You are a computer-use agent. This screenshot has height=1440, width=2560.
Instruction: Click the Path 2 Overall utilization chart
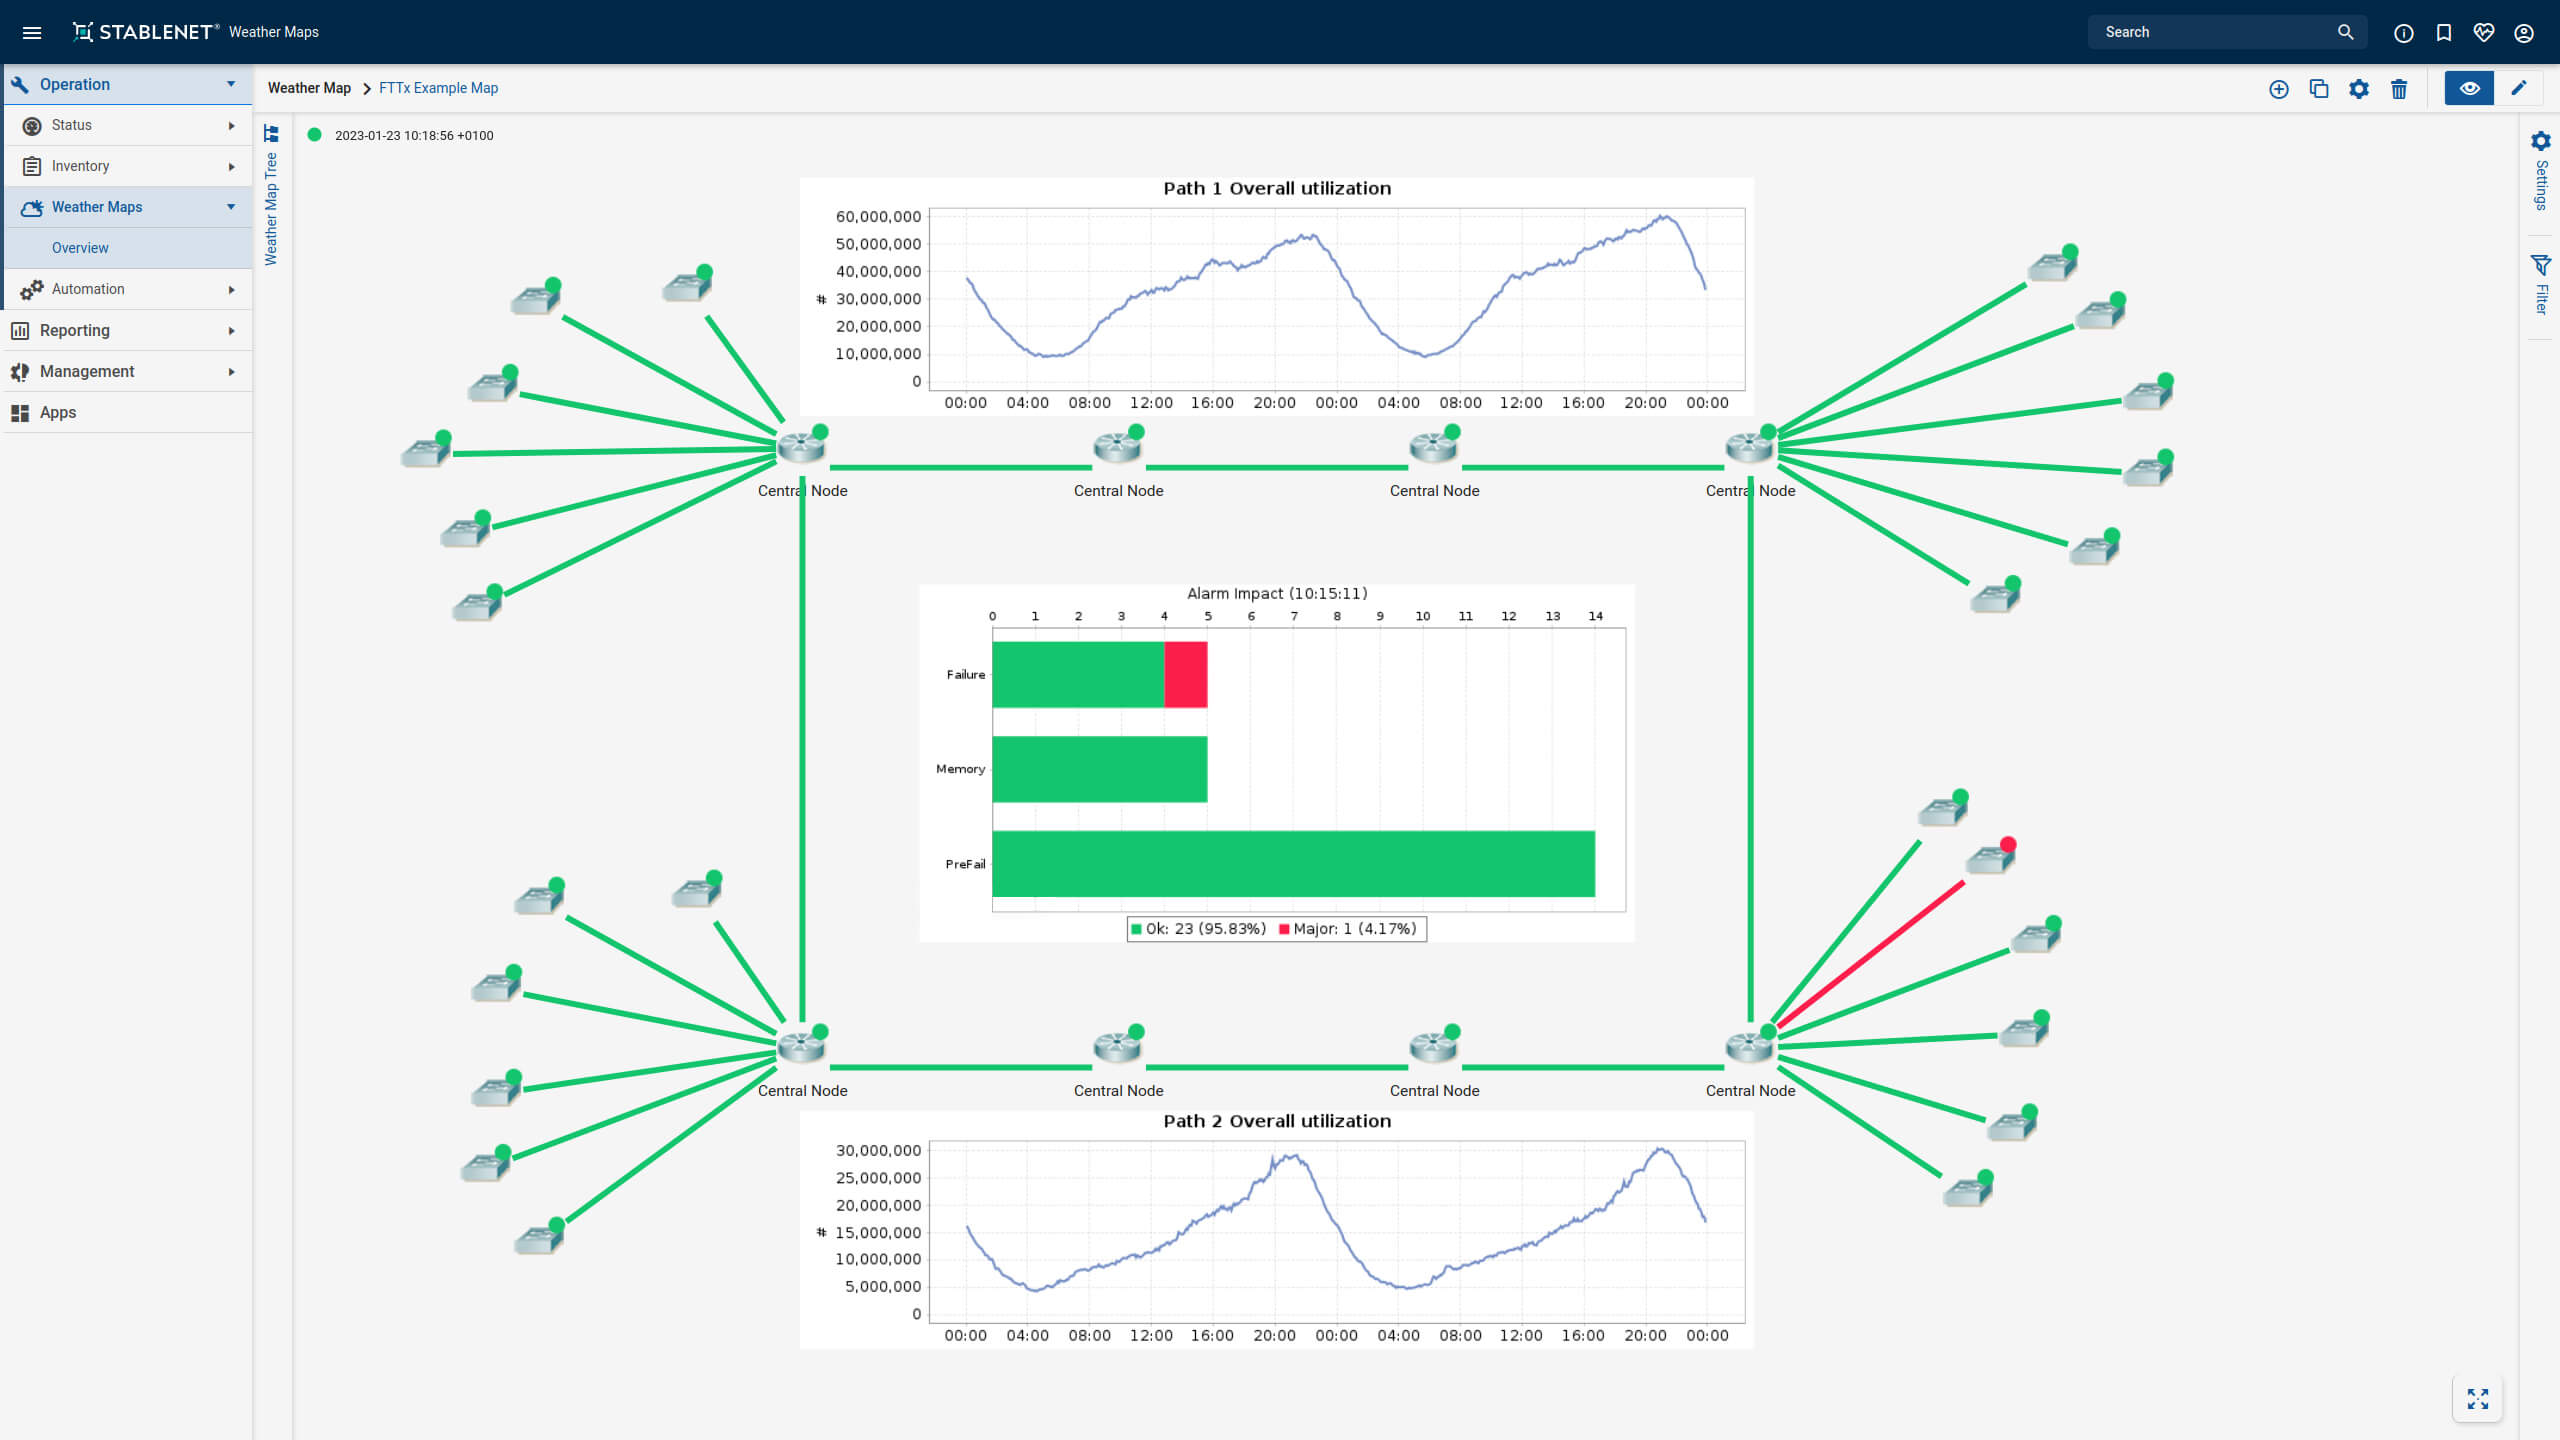pyautogui.click(x=1277, y=1230)
